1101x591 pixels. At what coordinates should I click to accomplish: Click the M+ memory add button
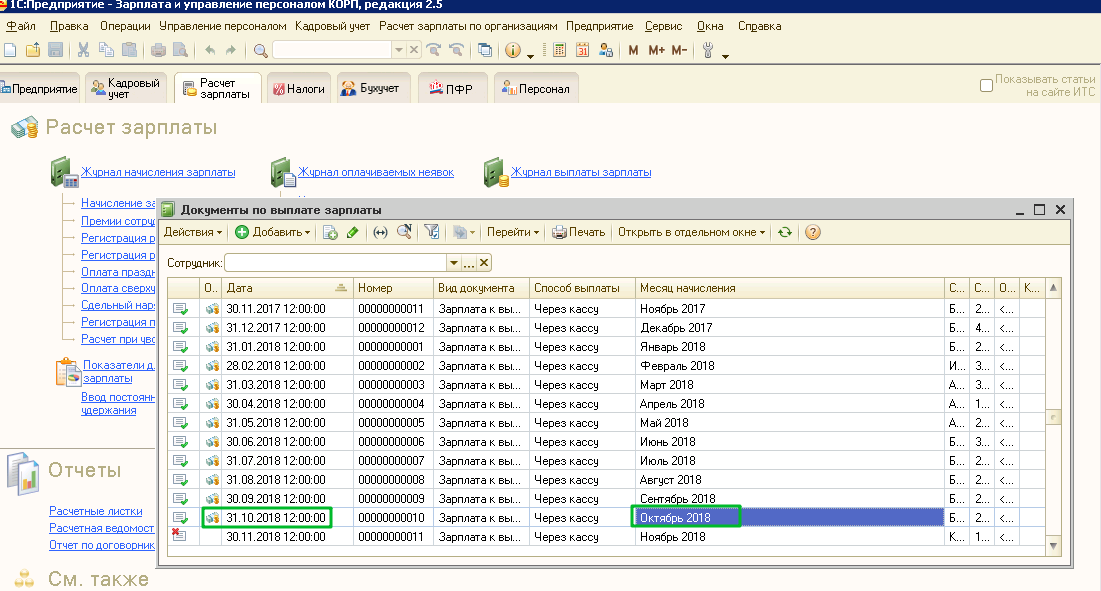point(657,50)
